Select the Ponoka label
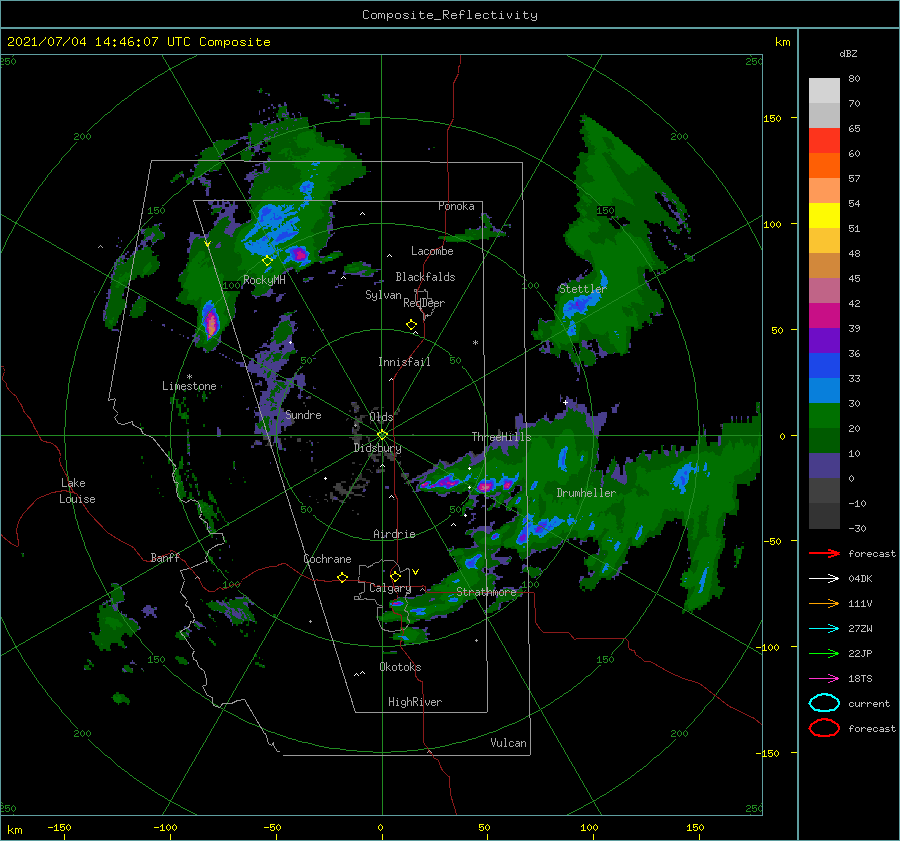 tap(456, 206)
